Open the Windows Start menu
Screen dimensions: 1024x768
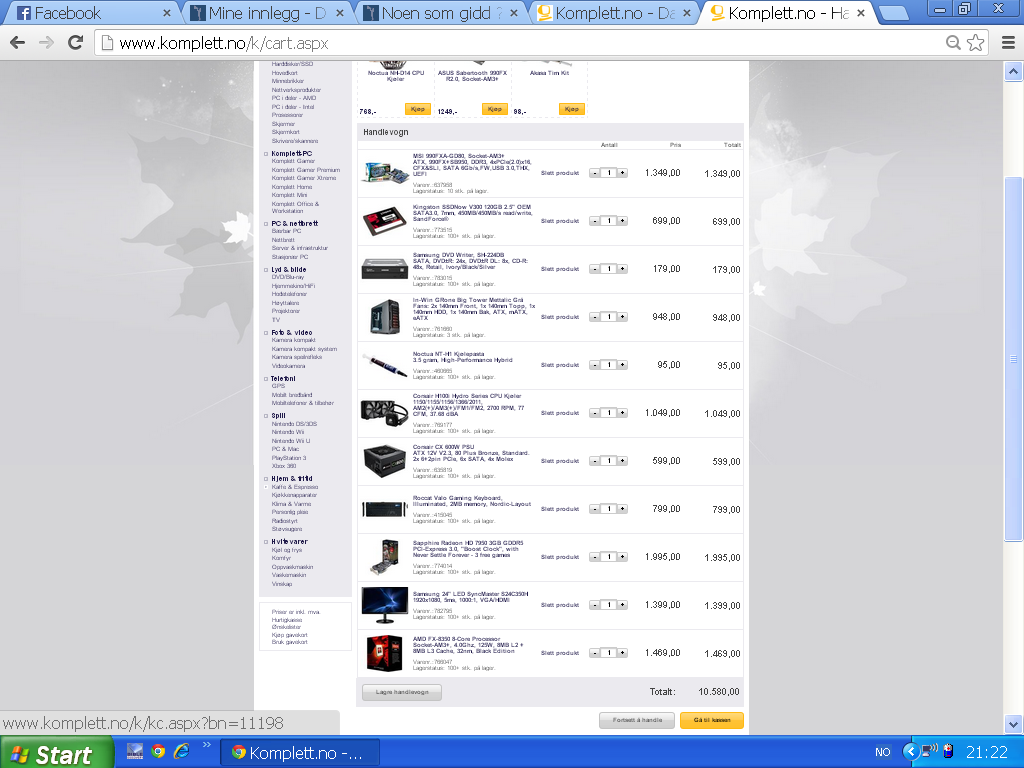coord(56,753)
